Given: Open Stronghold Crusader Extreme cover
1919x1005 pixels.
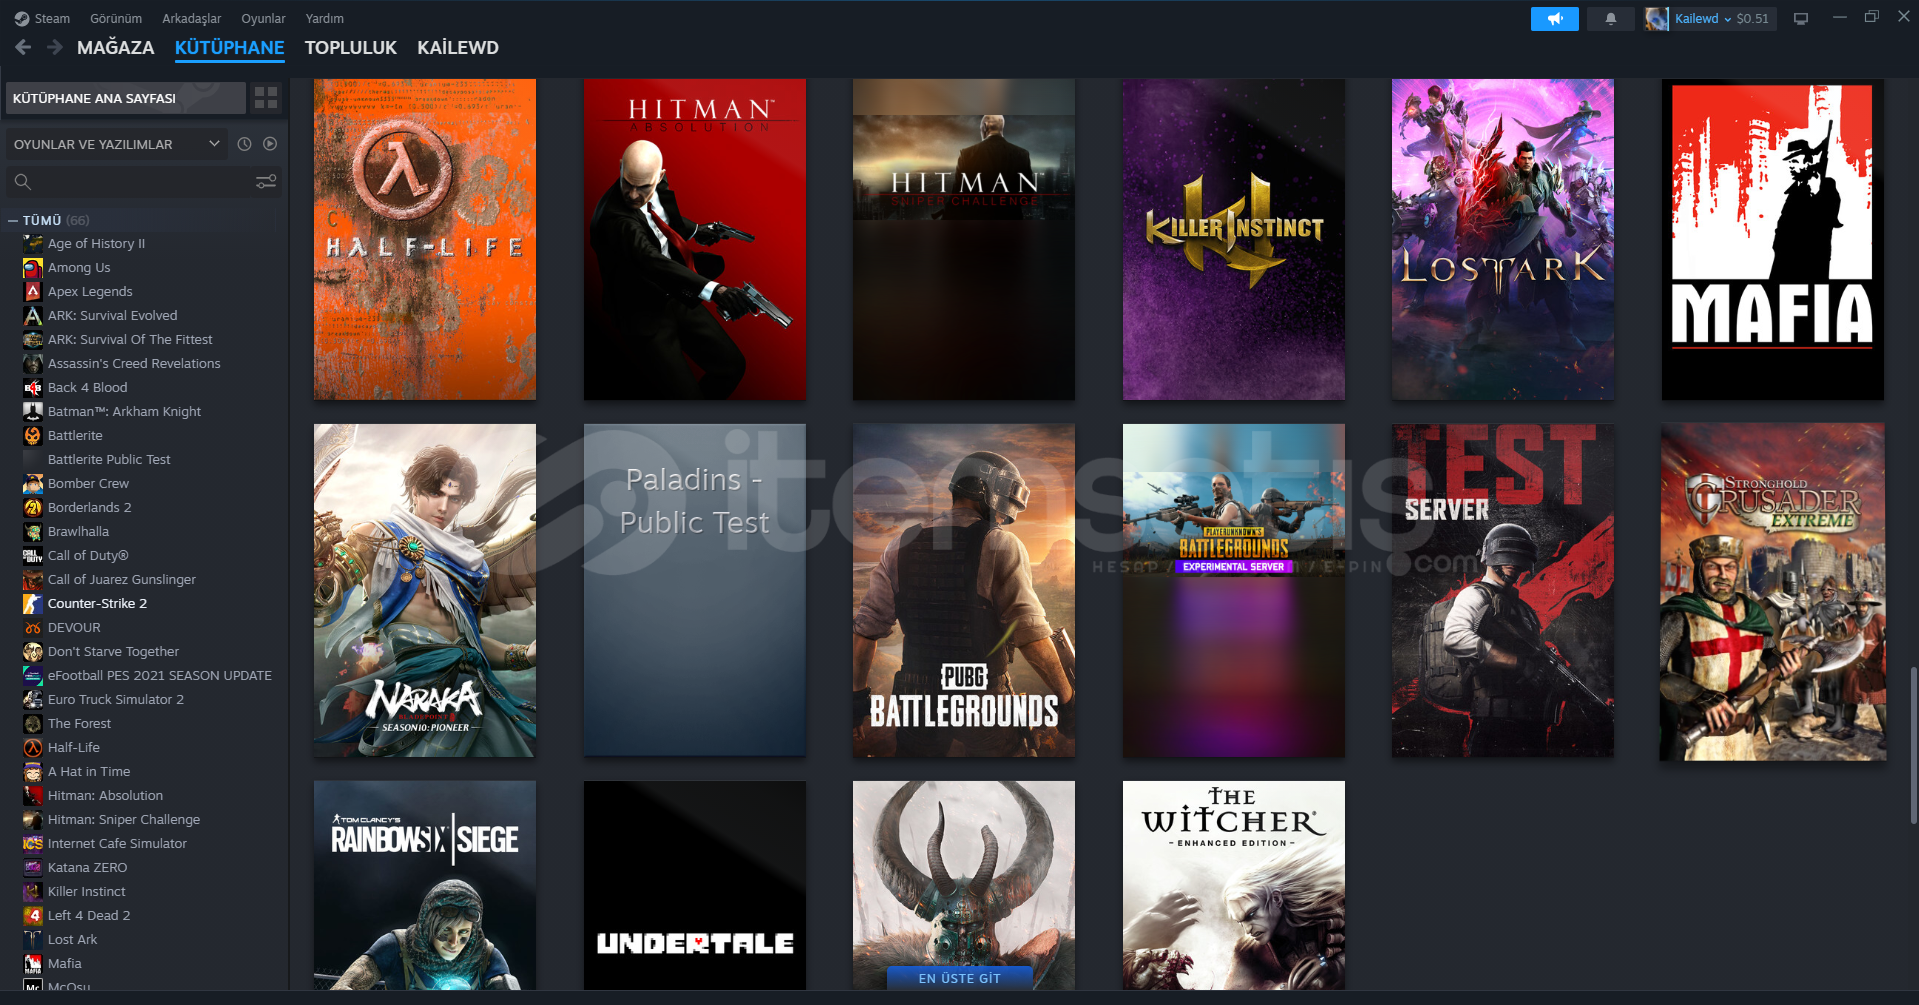Looking at the screenshot, I should [x=1773, y=592].
